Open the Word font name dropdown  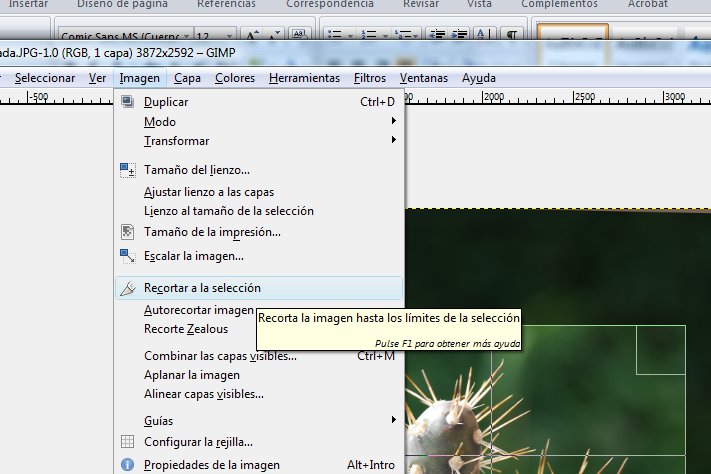point(186,36)
